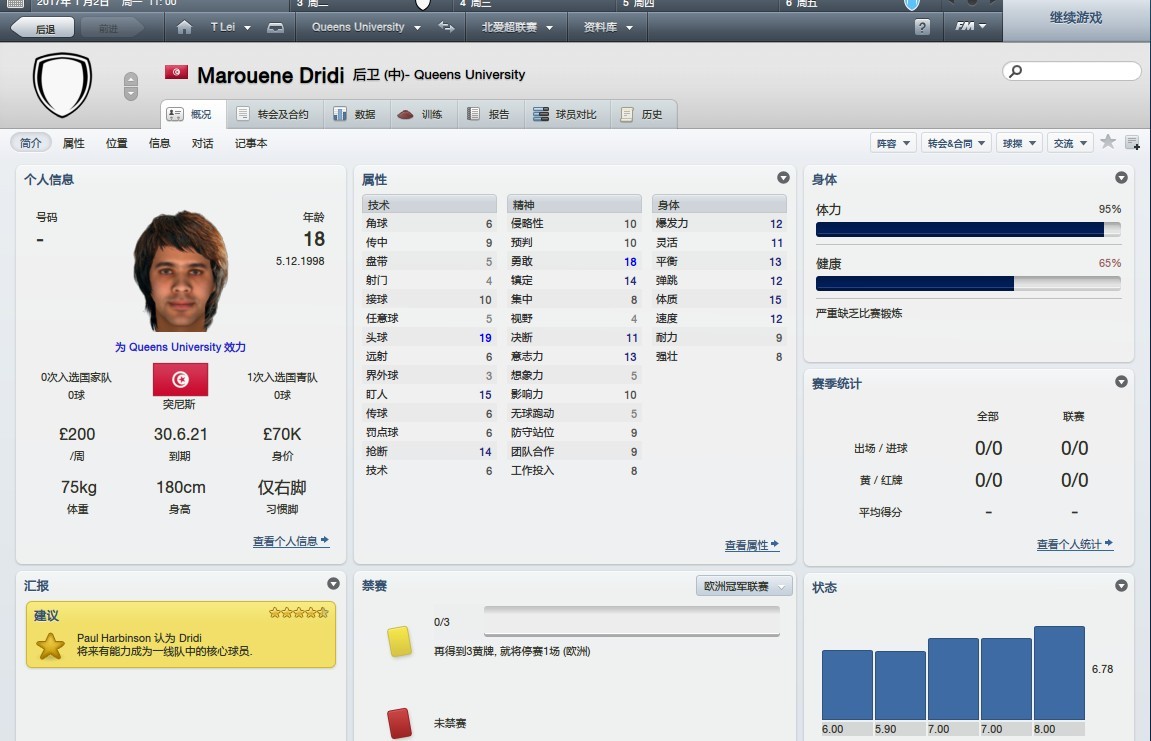Viewport: 1151px width, 741px height.
Task: Add player to favourites with the star icon
Action: tap(1108, 142)
